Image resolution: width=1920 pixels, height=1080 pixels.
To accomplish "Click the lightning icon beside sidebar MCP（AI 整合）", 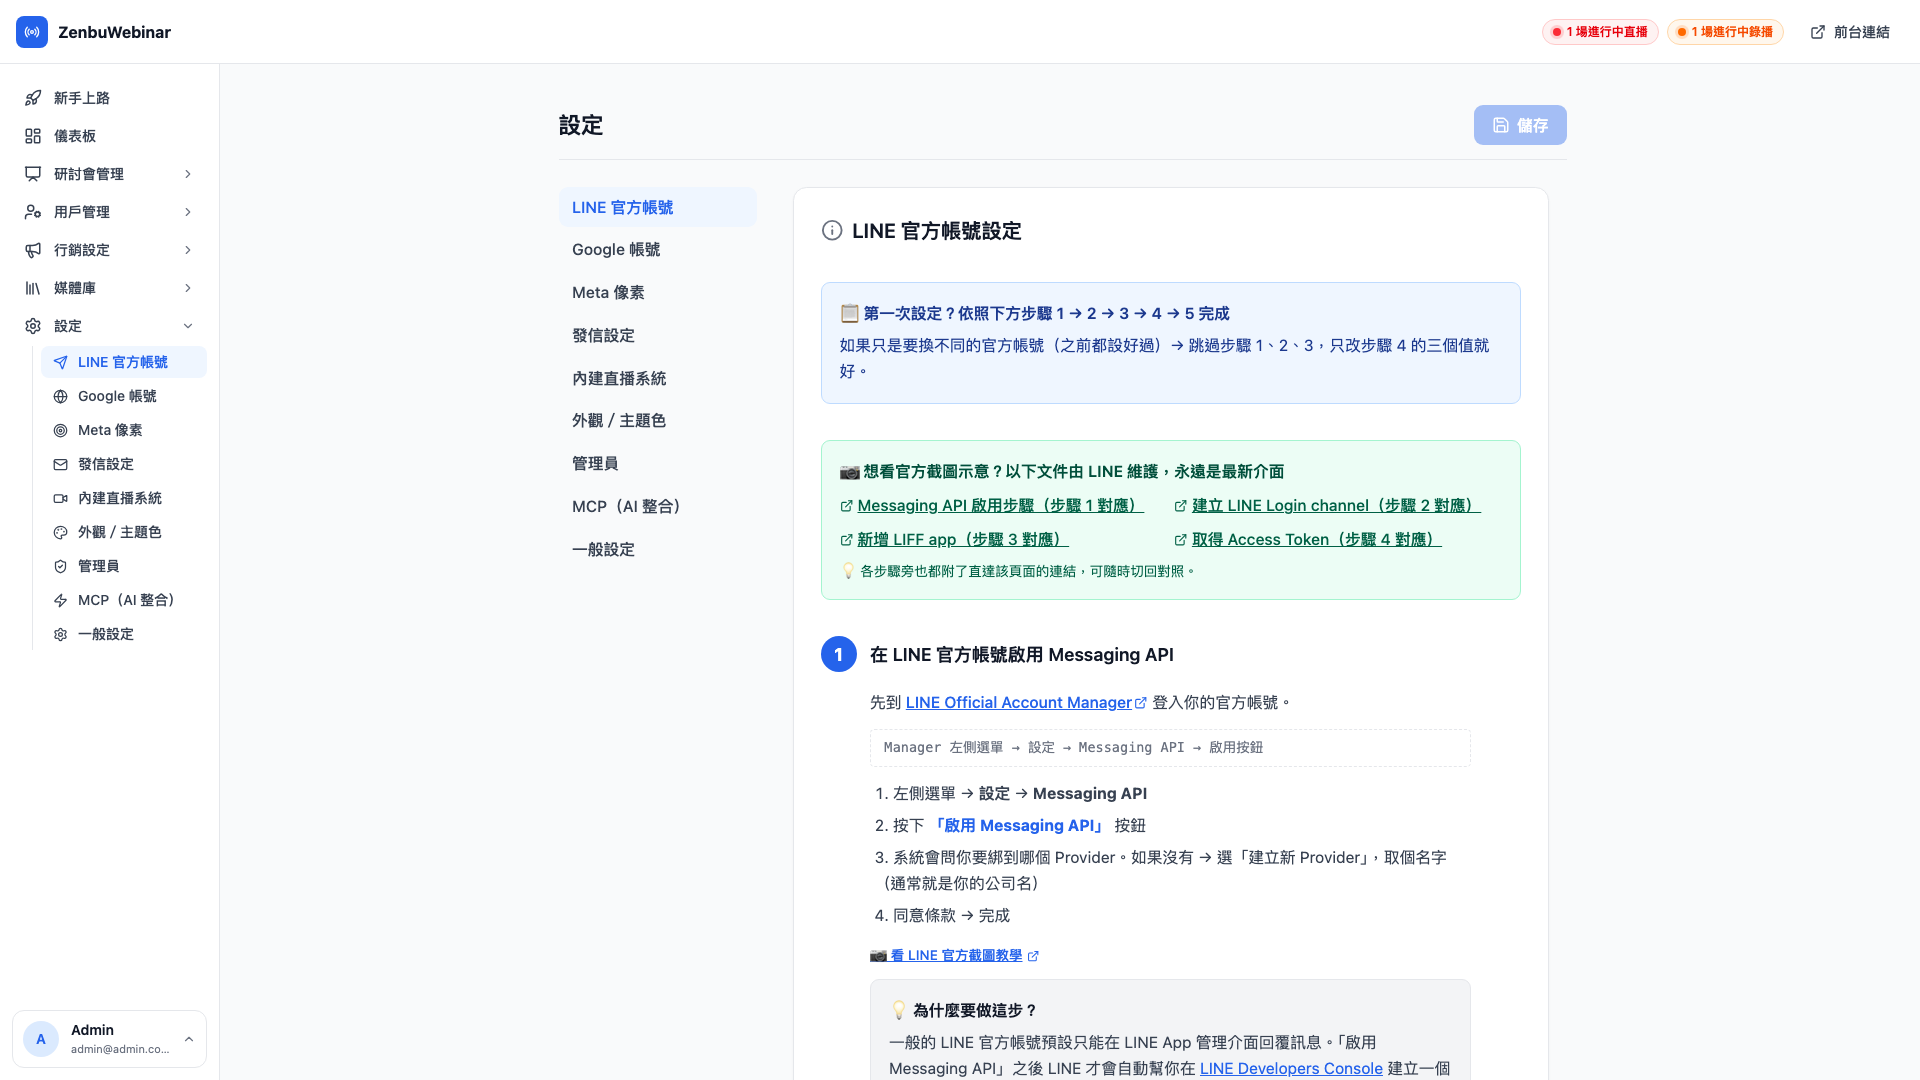I will (61, 600).
